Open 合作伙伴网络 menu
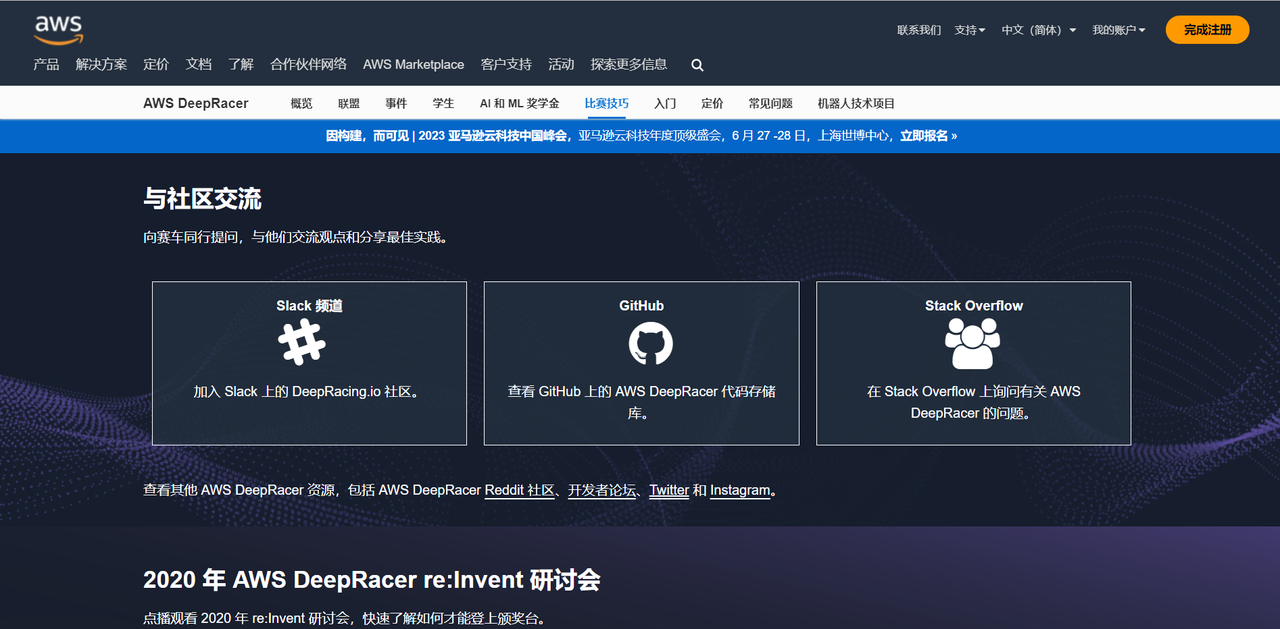1280x629 pixels. [x=308, y=64]
